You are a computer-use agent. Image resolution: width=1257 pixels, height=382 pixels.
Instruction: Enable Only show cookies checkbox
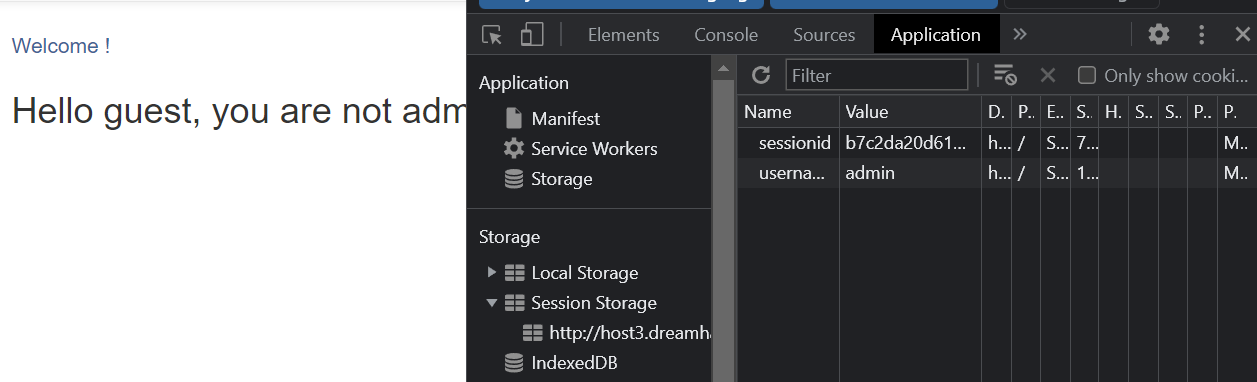click(x=1087, y=75)
